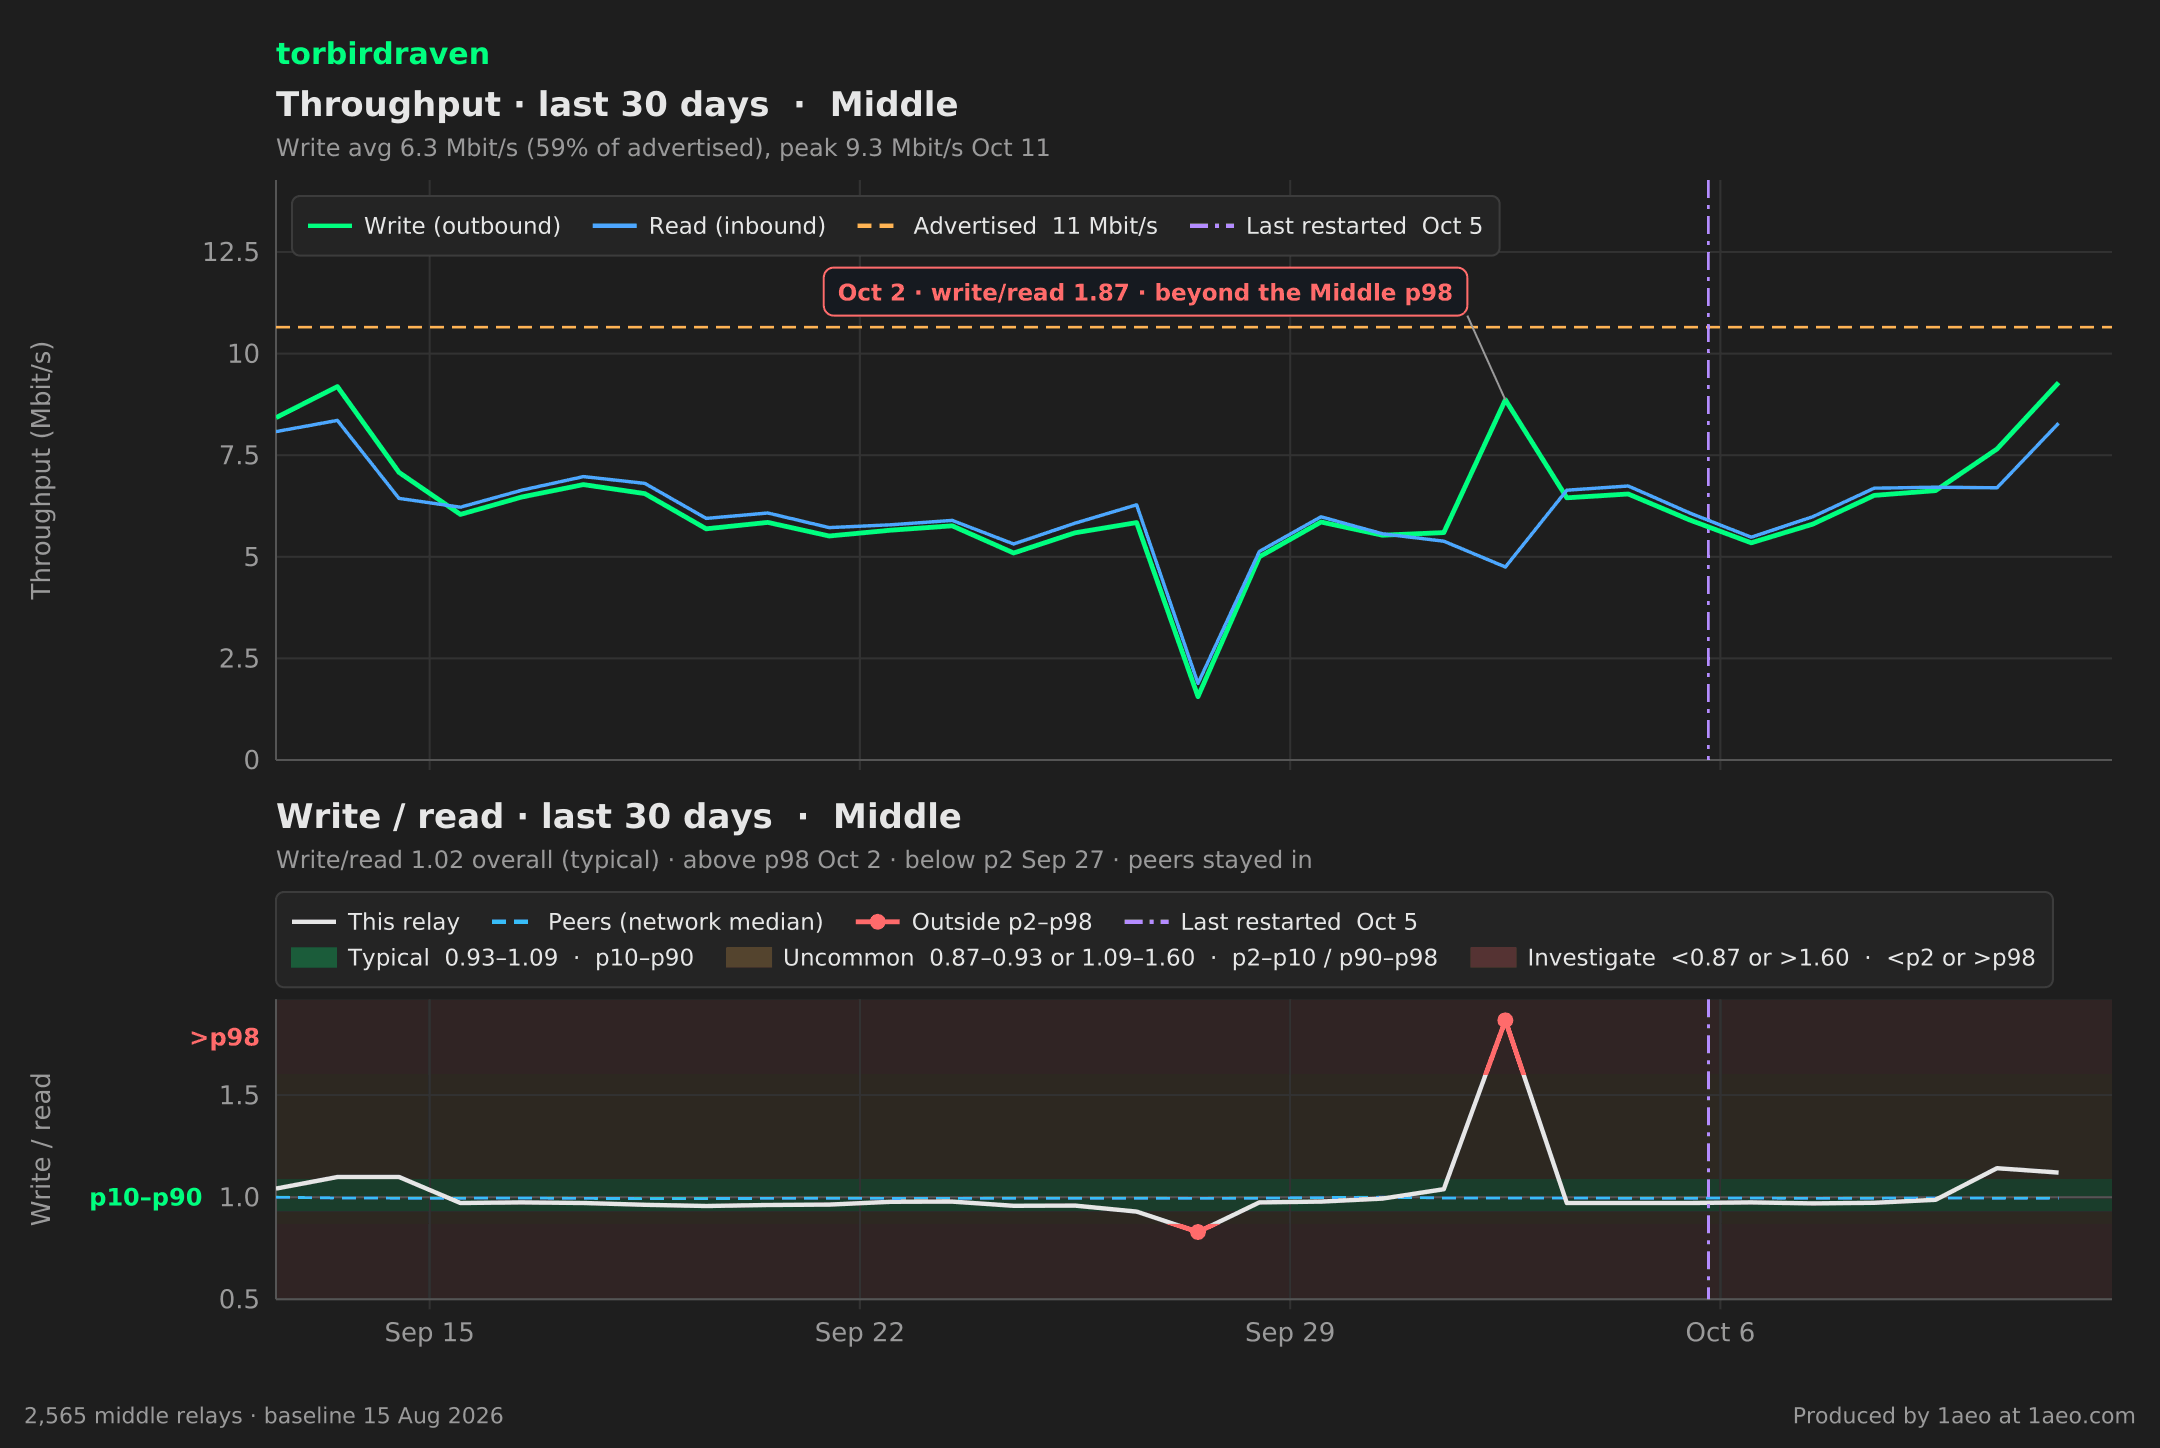
Task: Click the This relay legend entry
Action: (x=376, y=922)
